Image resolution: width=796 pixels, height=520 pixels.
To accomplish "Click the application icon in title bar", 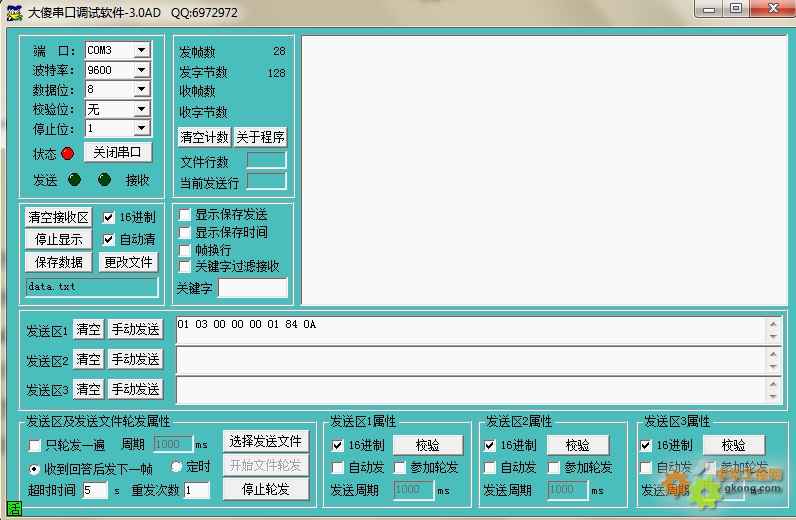I will pyautogui.click(x=14, y=13).
